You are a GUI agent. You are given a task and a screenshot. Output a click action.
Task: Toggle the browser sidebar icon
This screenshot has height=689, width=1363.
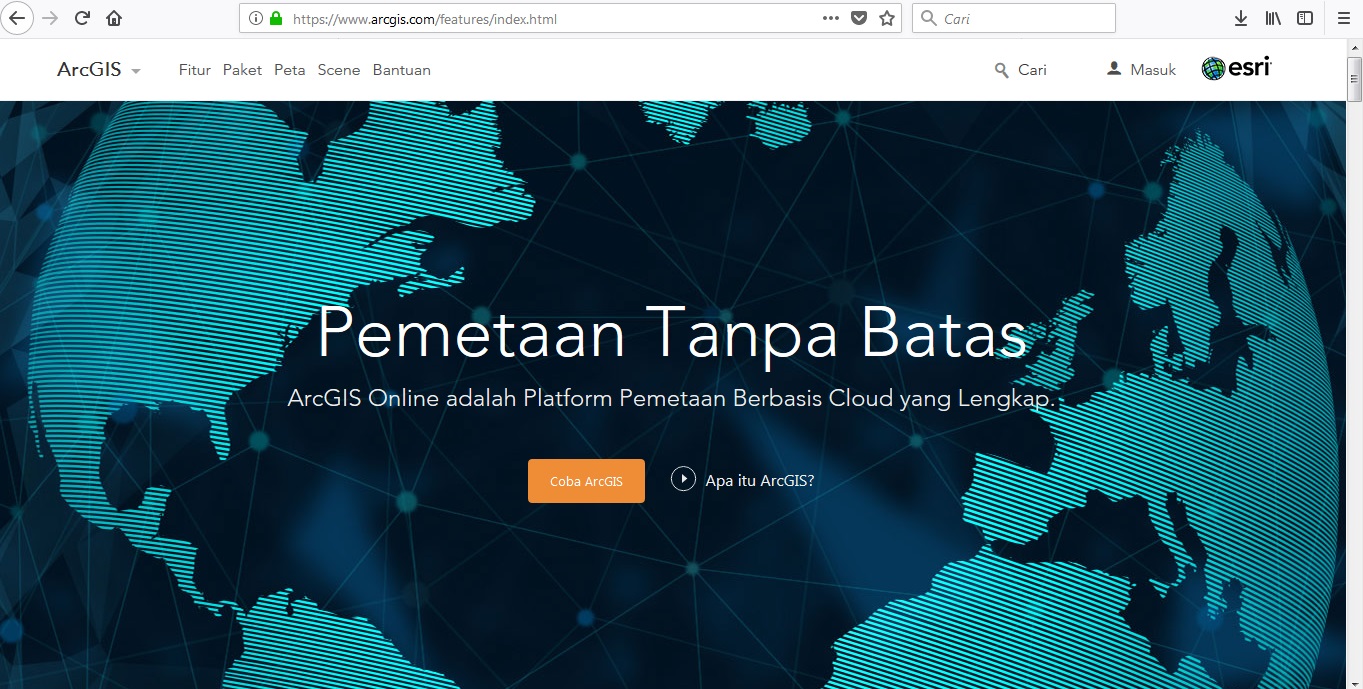point(1304,18)
